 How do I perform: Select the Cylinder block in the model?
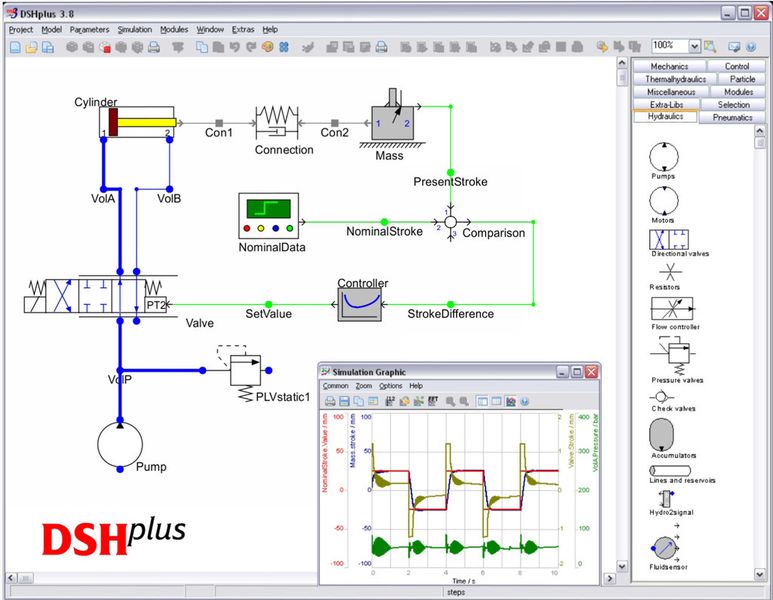pos(138,122)
